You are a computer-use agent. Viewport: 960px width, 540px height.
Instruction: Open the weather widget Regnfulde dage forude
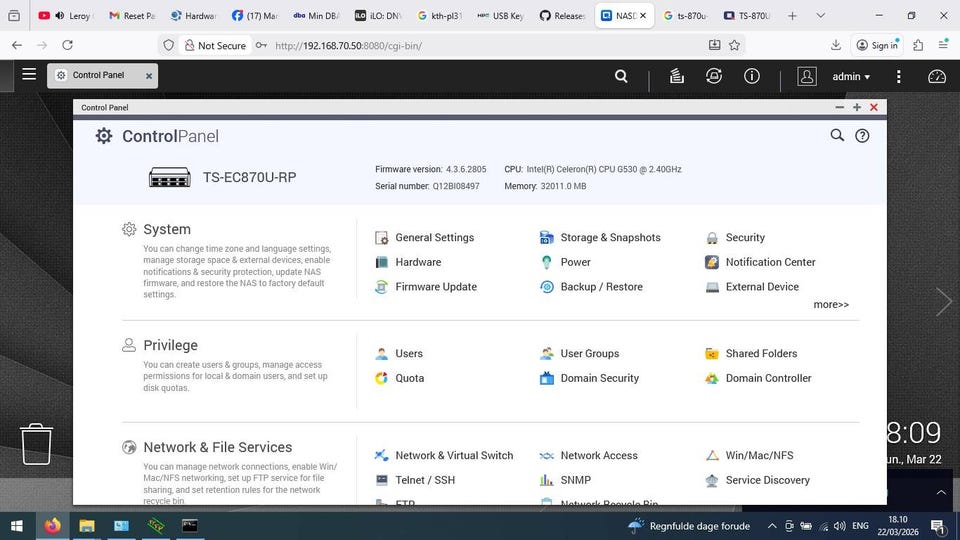[688, 526]
